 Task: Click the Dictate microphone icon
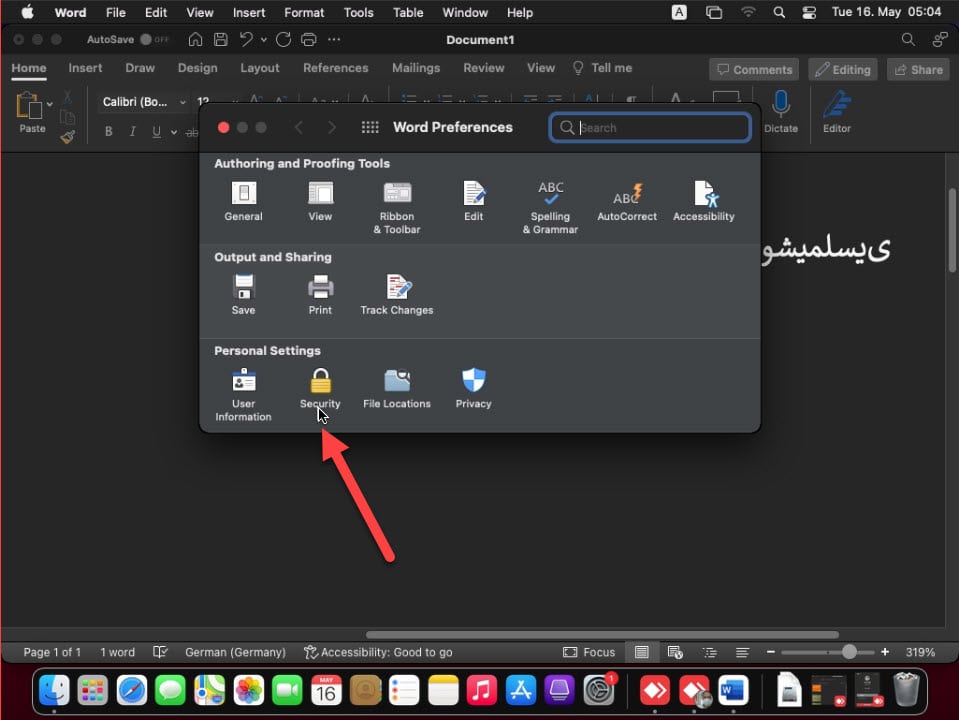(780, 112)
